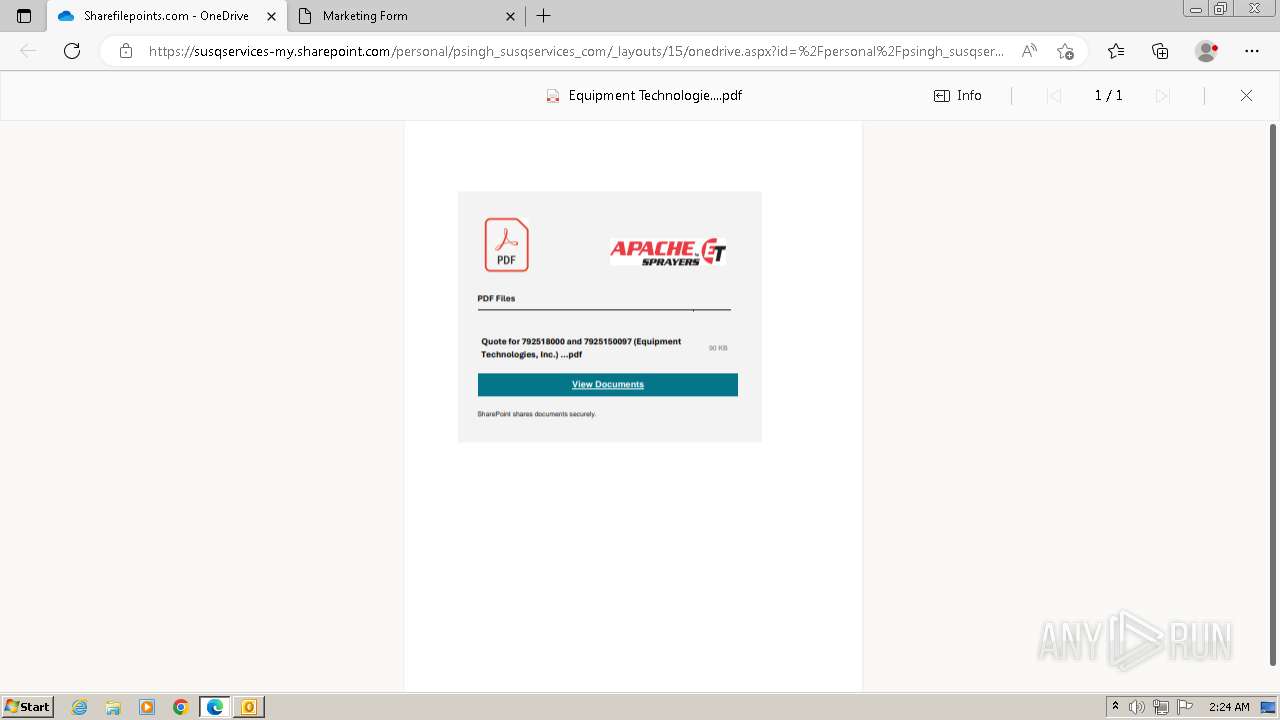Open a new browser tab
This screenshot has height=720, width=1280.
pyautogui.click(x=543, y=16)
